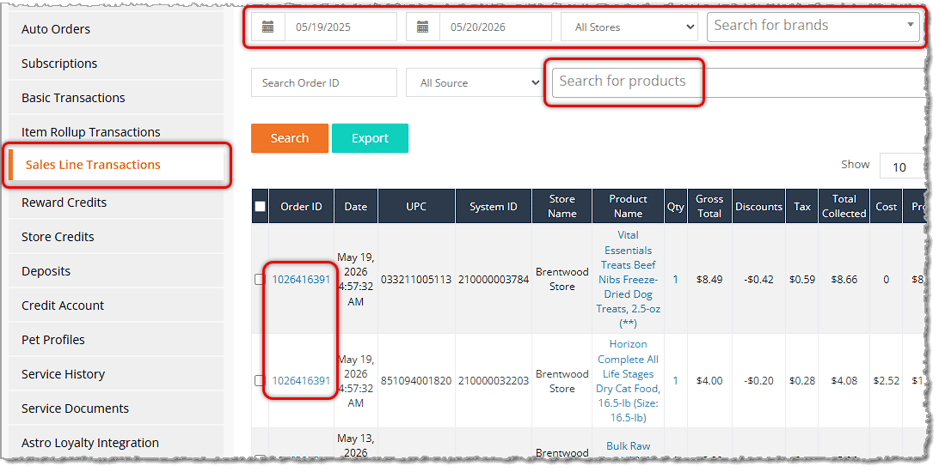Image resolution: width=939 pixels, height=472 pixels.
Task: Select the $0.28 tax cell
Action: [802, 381]
